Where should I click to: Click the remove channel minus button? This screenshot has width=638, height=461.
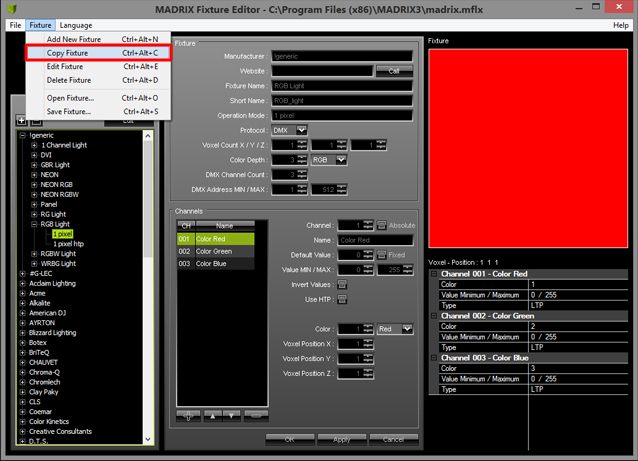point(256,416)
